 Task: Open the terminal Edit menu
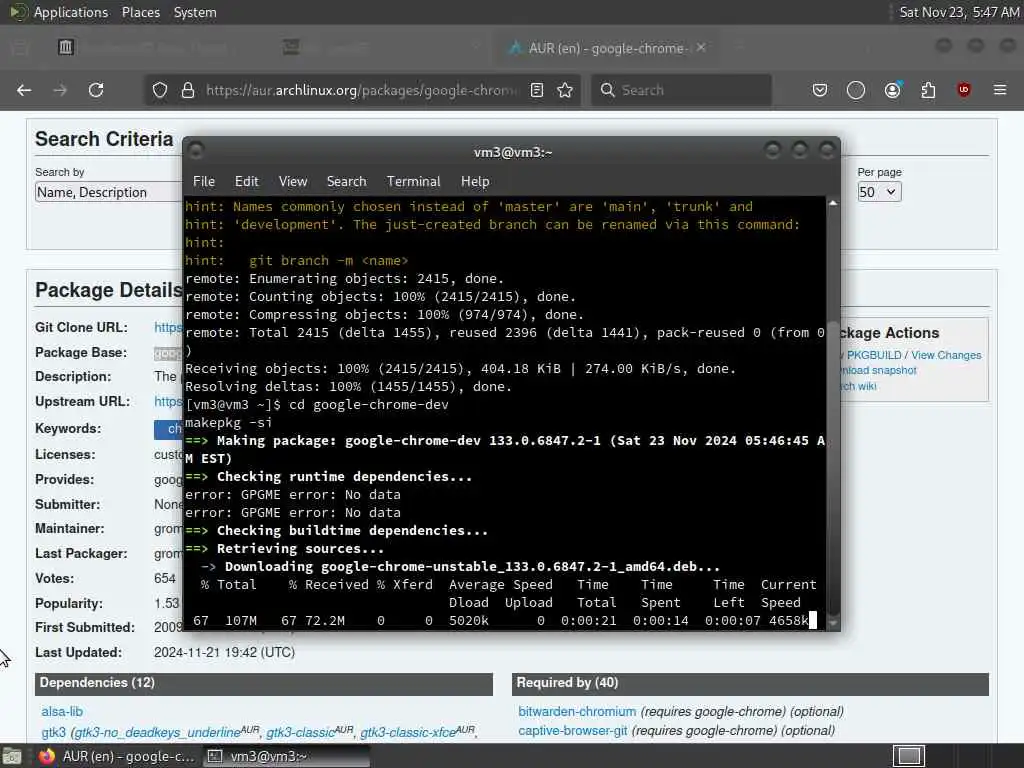pos(246,182)
